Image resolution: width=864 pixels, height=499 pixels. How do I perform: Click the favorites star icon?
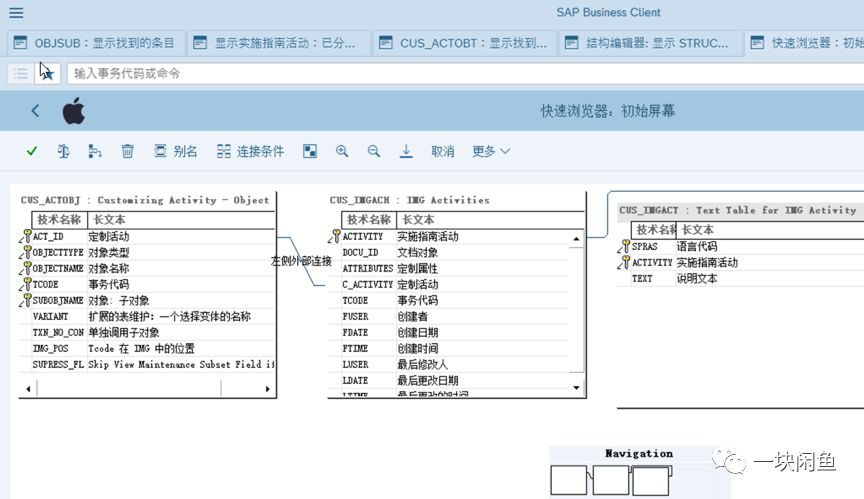47,73
